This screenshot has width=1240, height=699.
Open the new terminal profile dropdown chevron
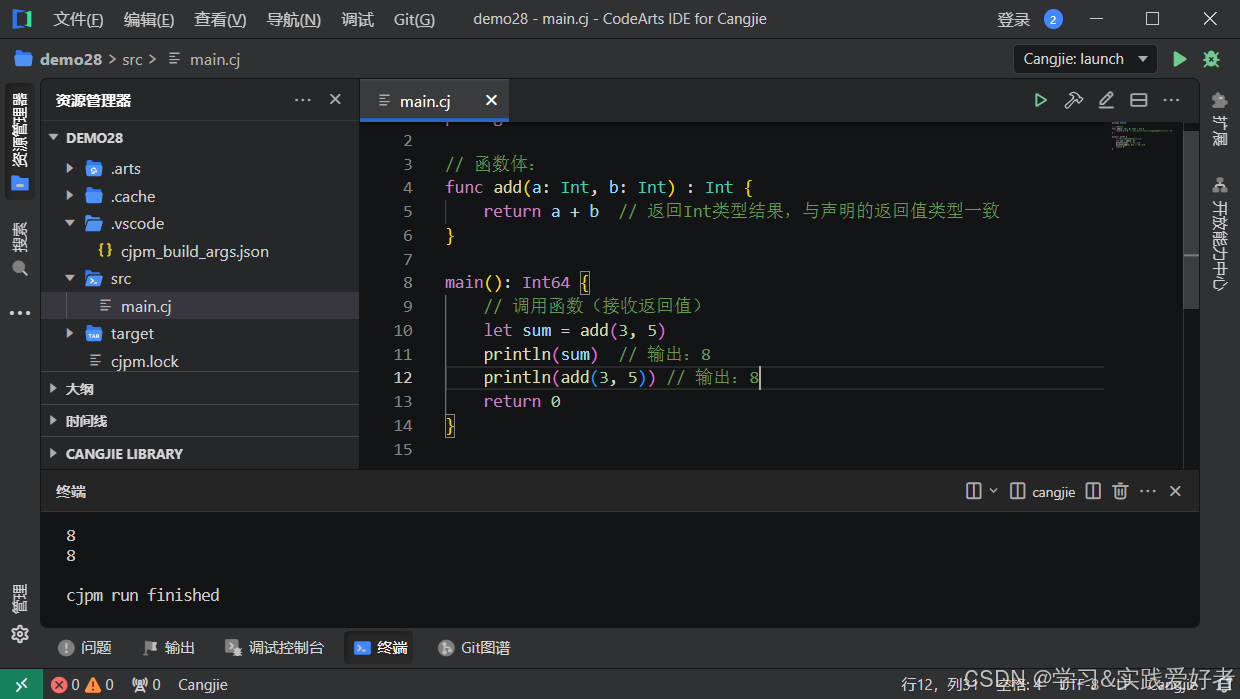coord(993,491)
